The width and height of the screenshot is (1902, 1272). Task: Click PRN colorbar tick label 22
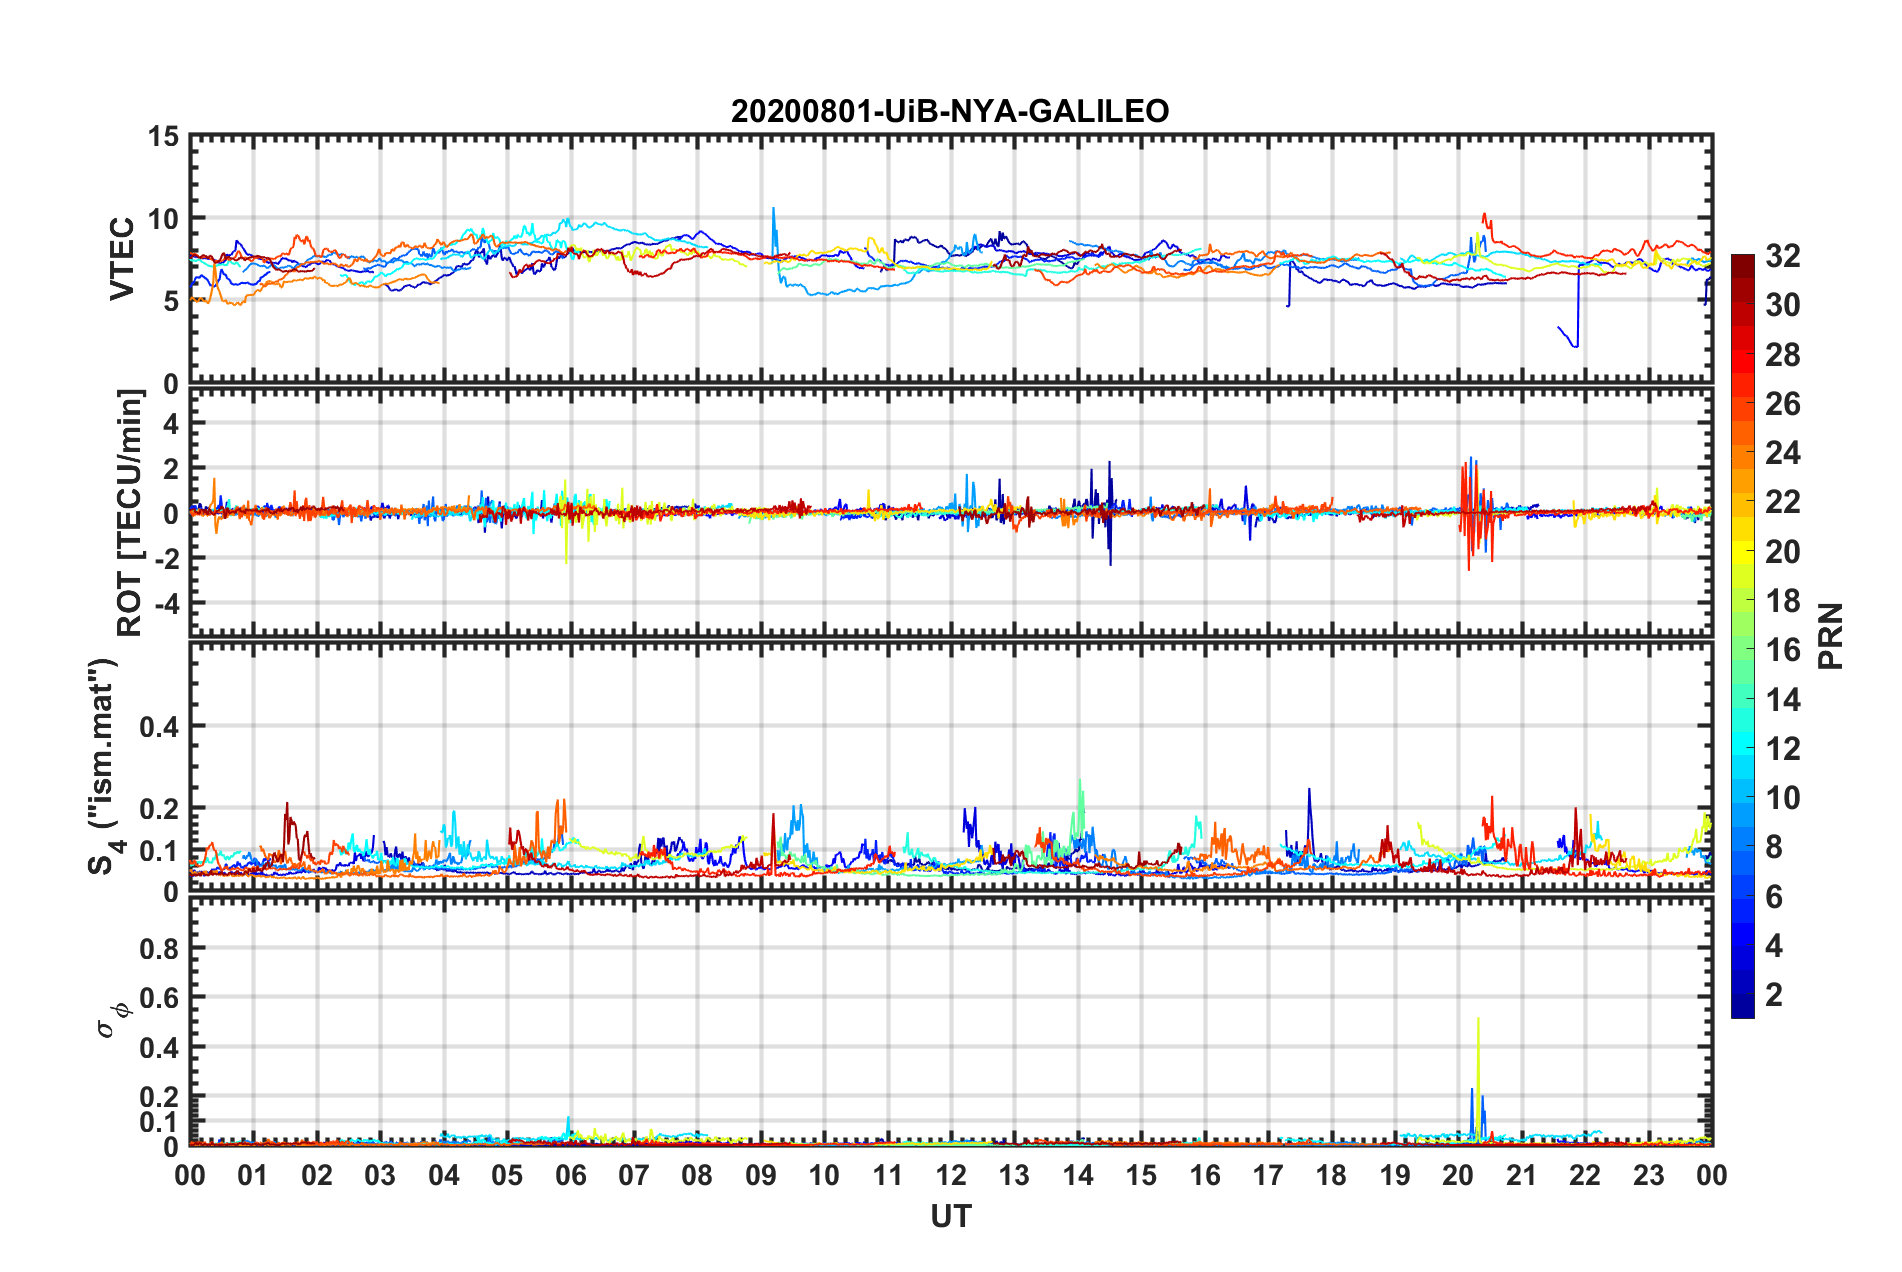[1783, 502]
